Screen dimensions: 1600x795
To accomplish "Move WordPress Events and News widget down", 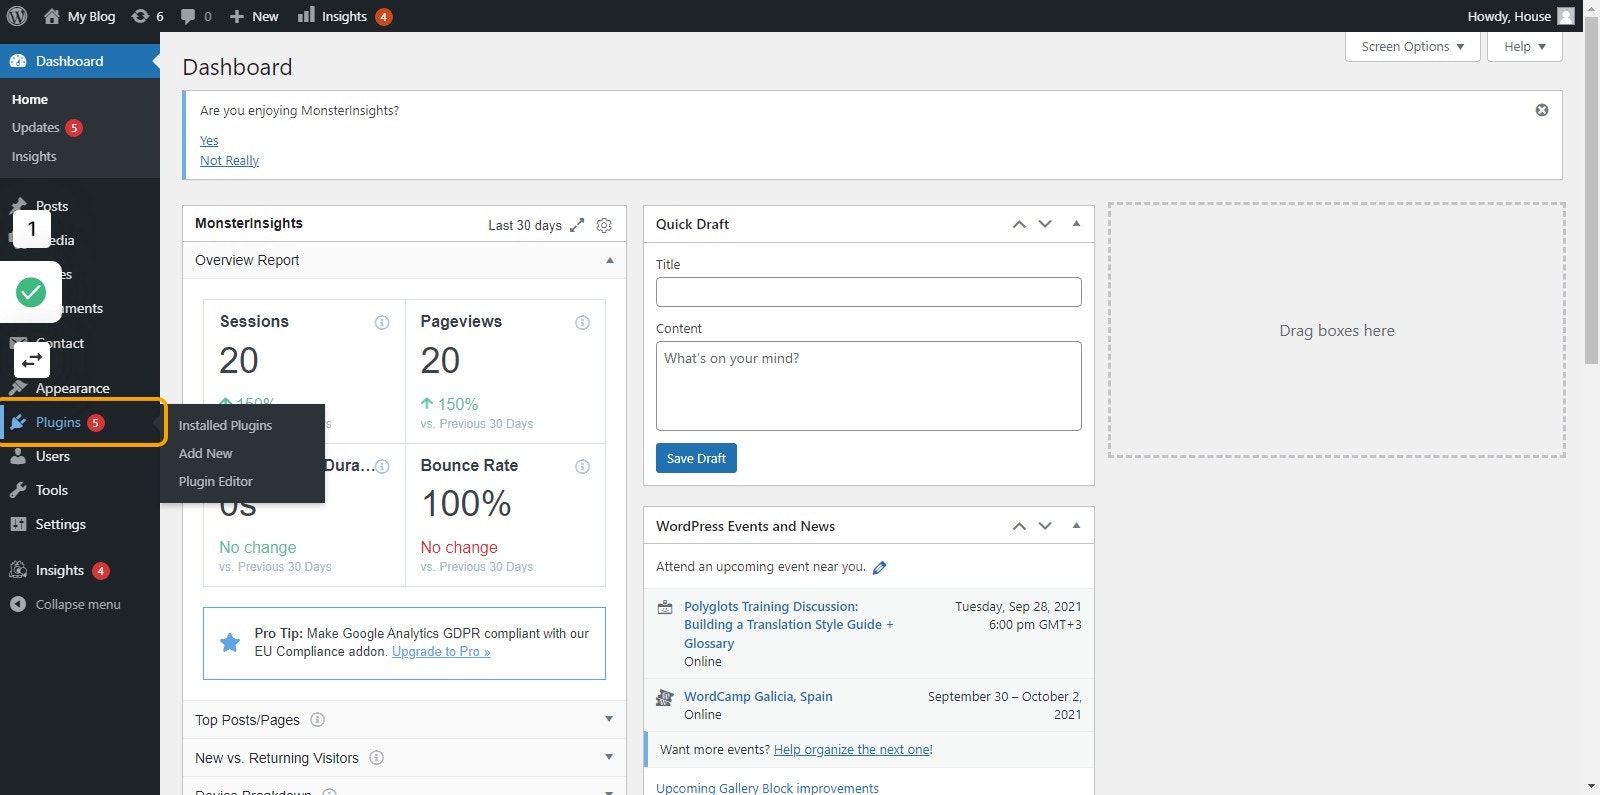I will (x=1045, y=526).
